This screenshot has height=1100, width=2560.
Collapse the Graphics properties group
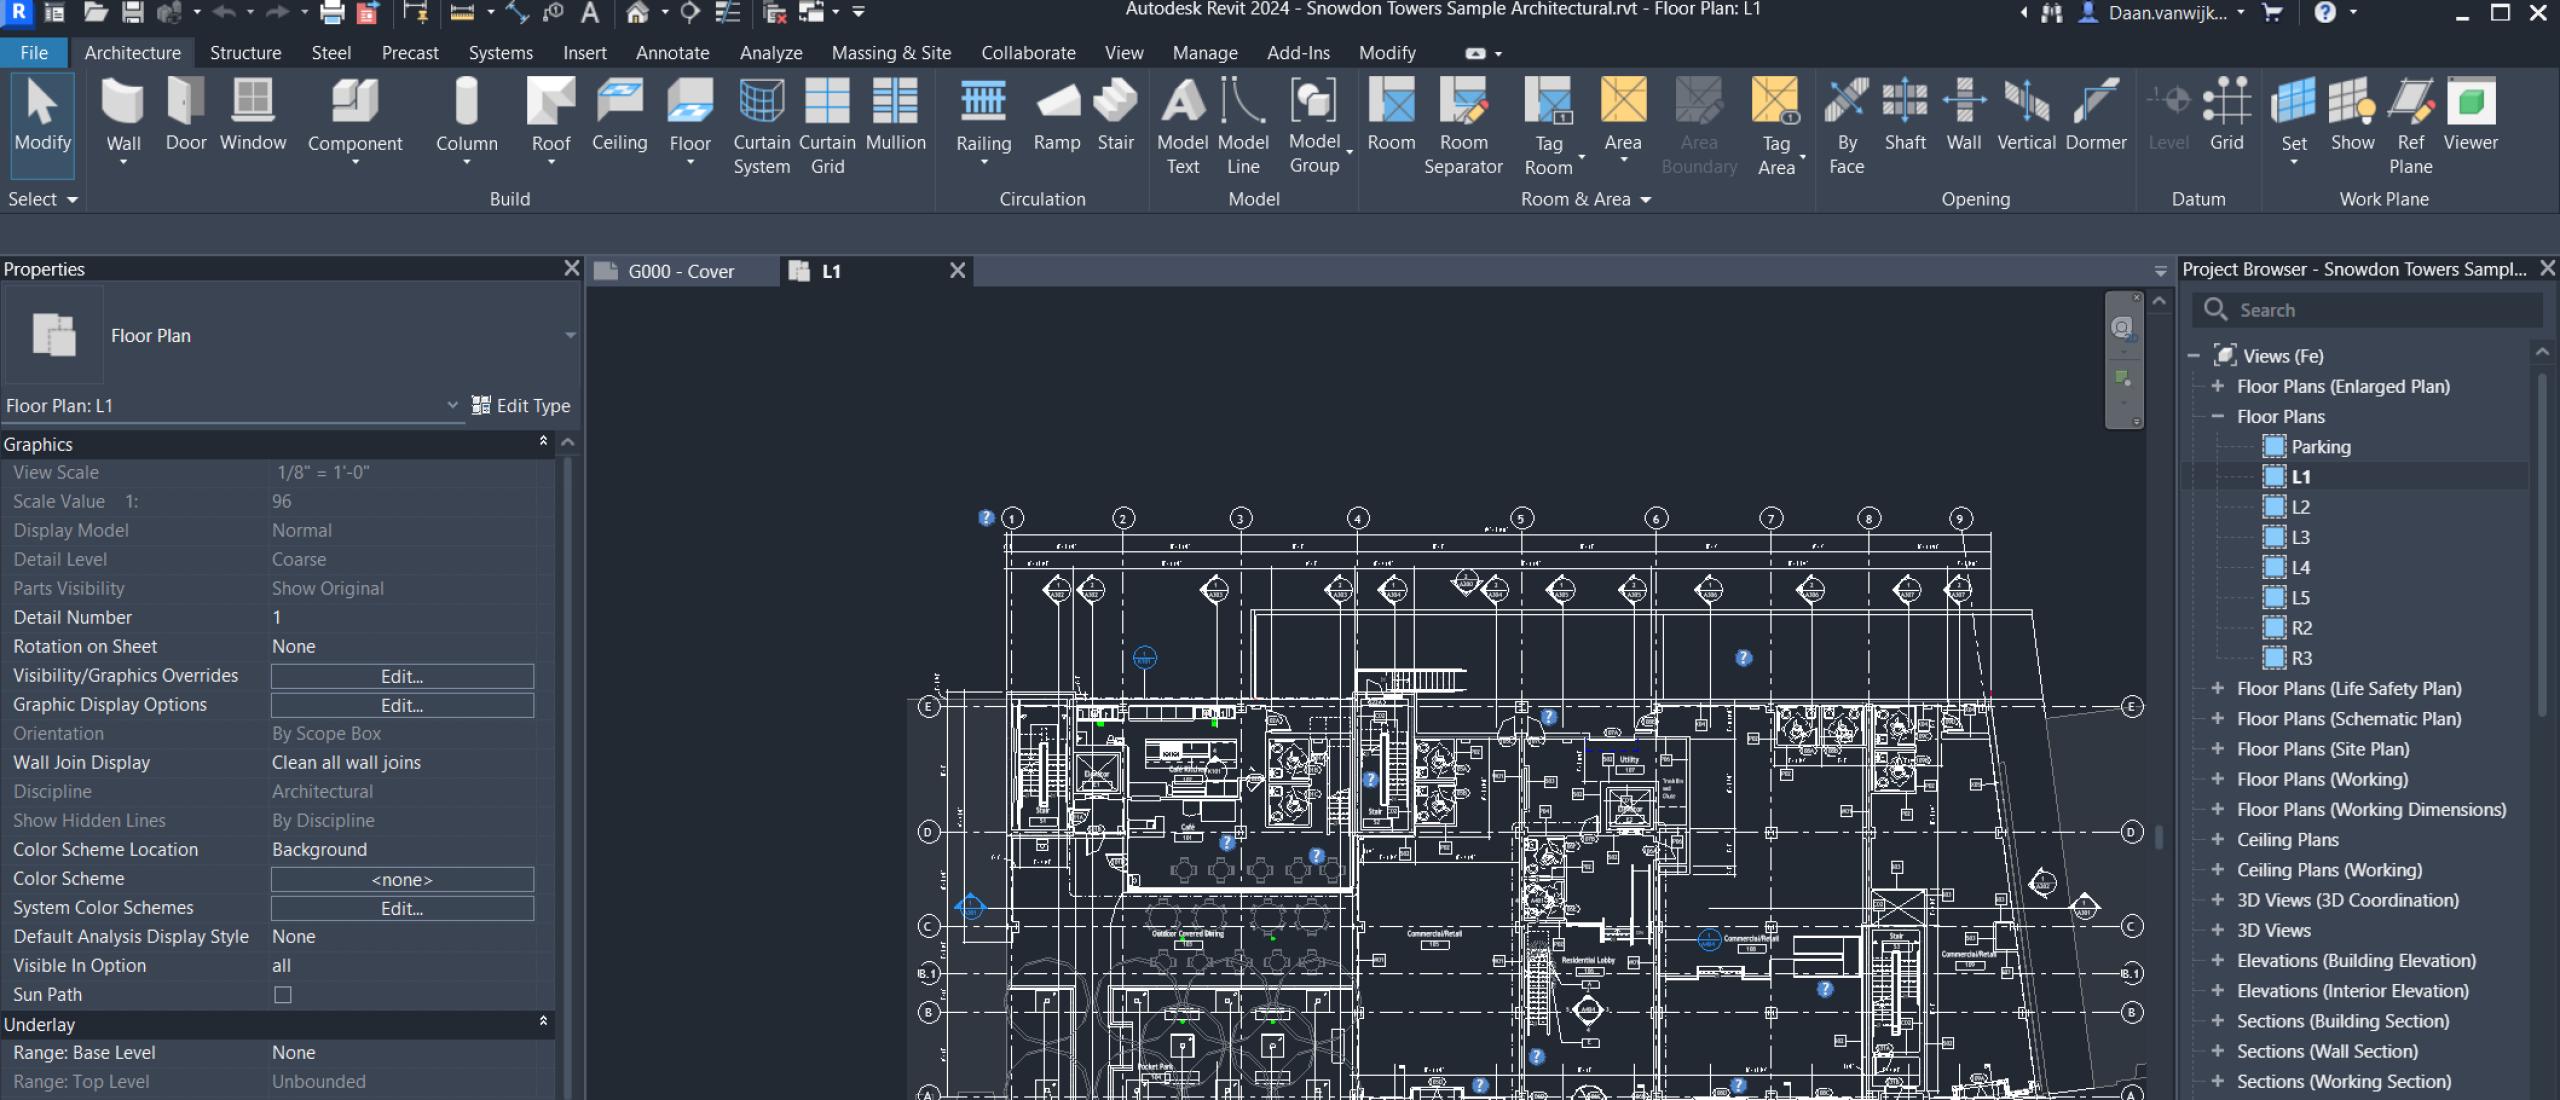[543, 442]
